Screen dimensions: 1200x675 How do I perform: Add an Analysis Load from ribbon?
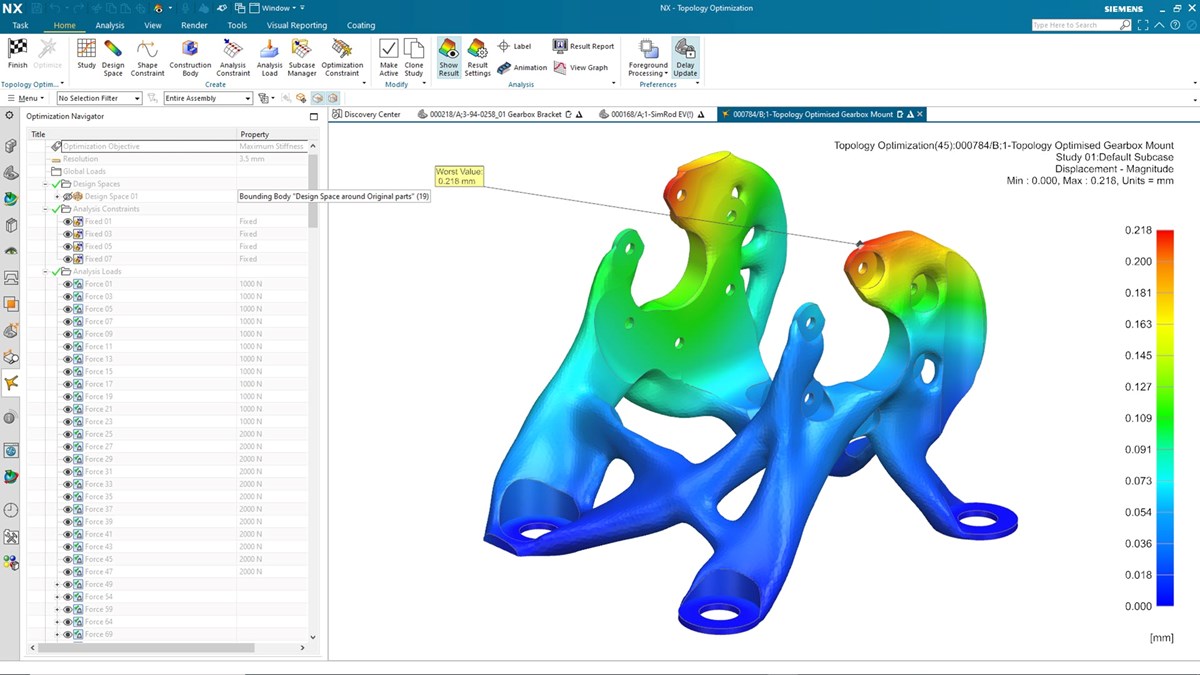(269, 50)
